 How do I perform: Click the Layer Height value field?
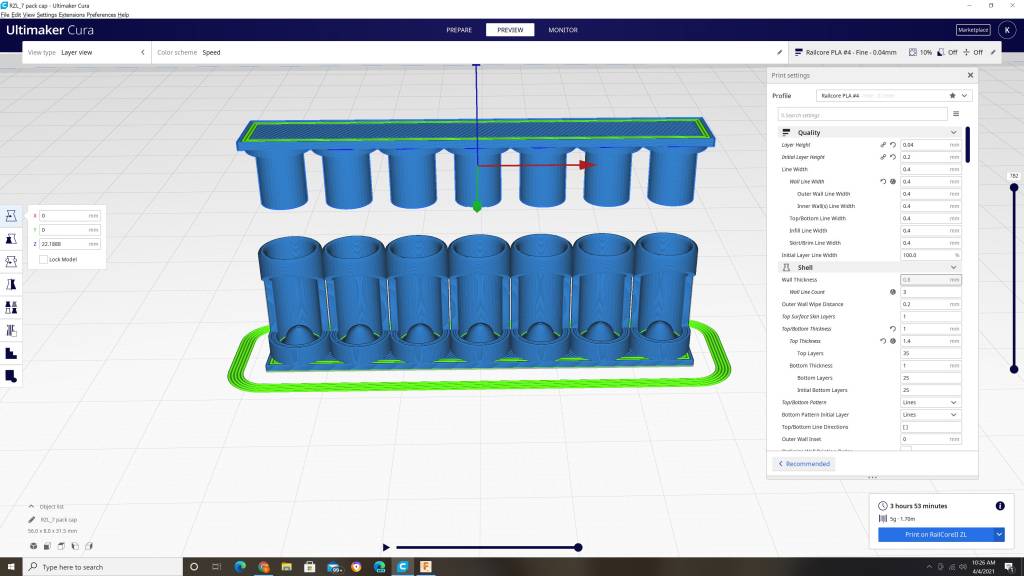pos(931,145)
